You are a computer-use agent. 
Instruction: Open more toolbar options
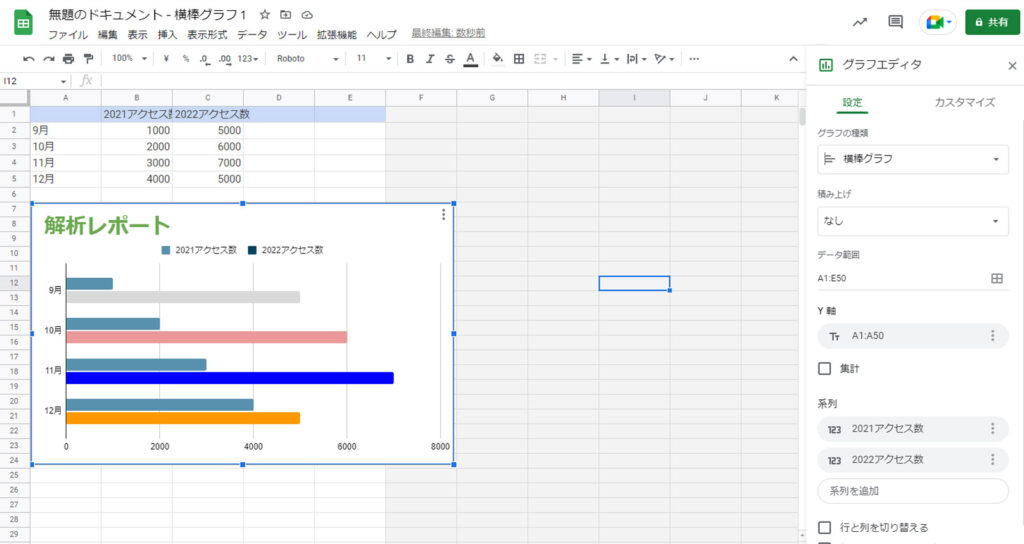(694, 59)
